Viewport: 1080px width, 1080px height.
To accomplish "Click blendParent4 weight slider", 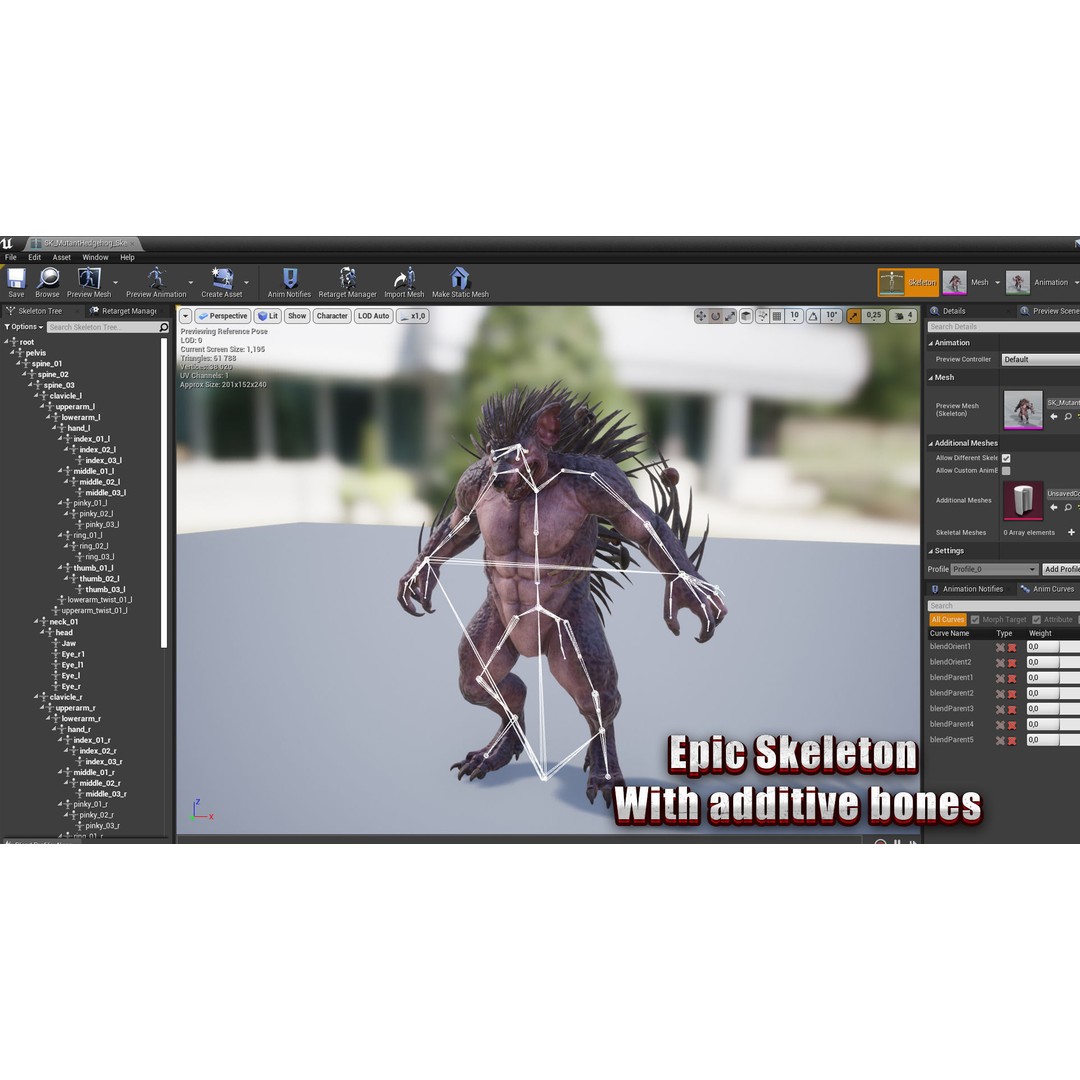I will coord(1053,725).
